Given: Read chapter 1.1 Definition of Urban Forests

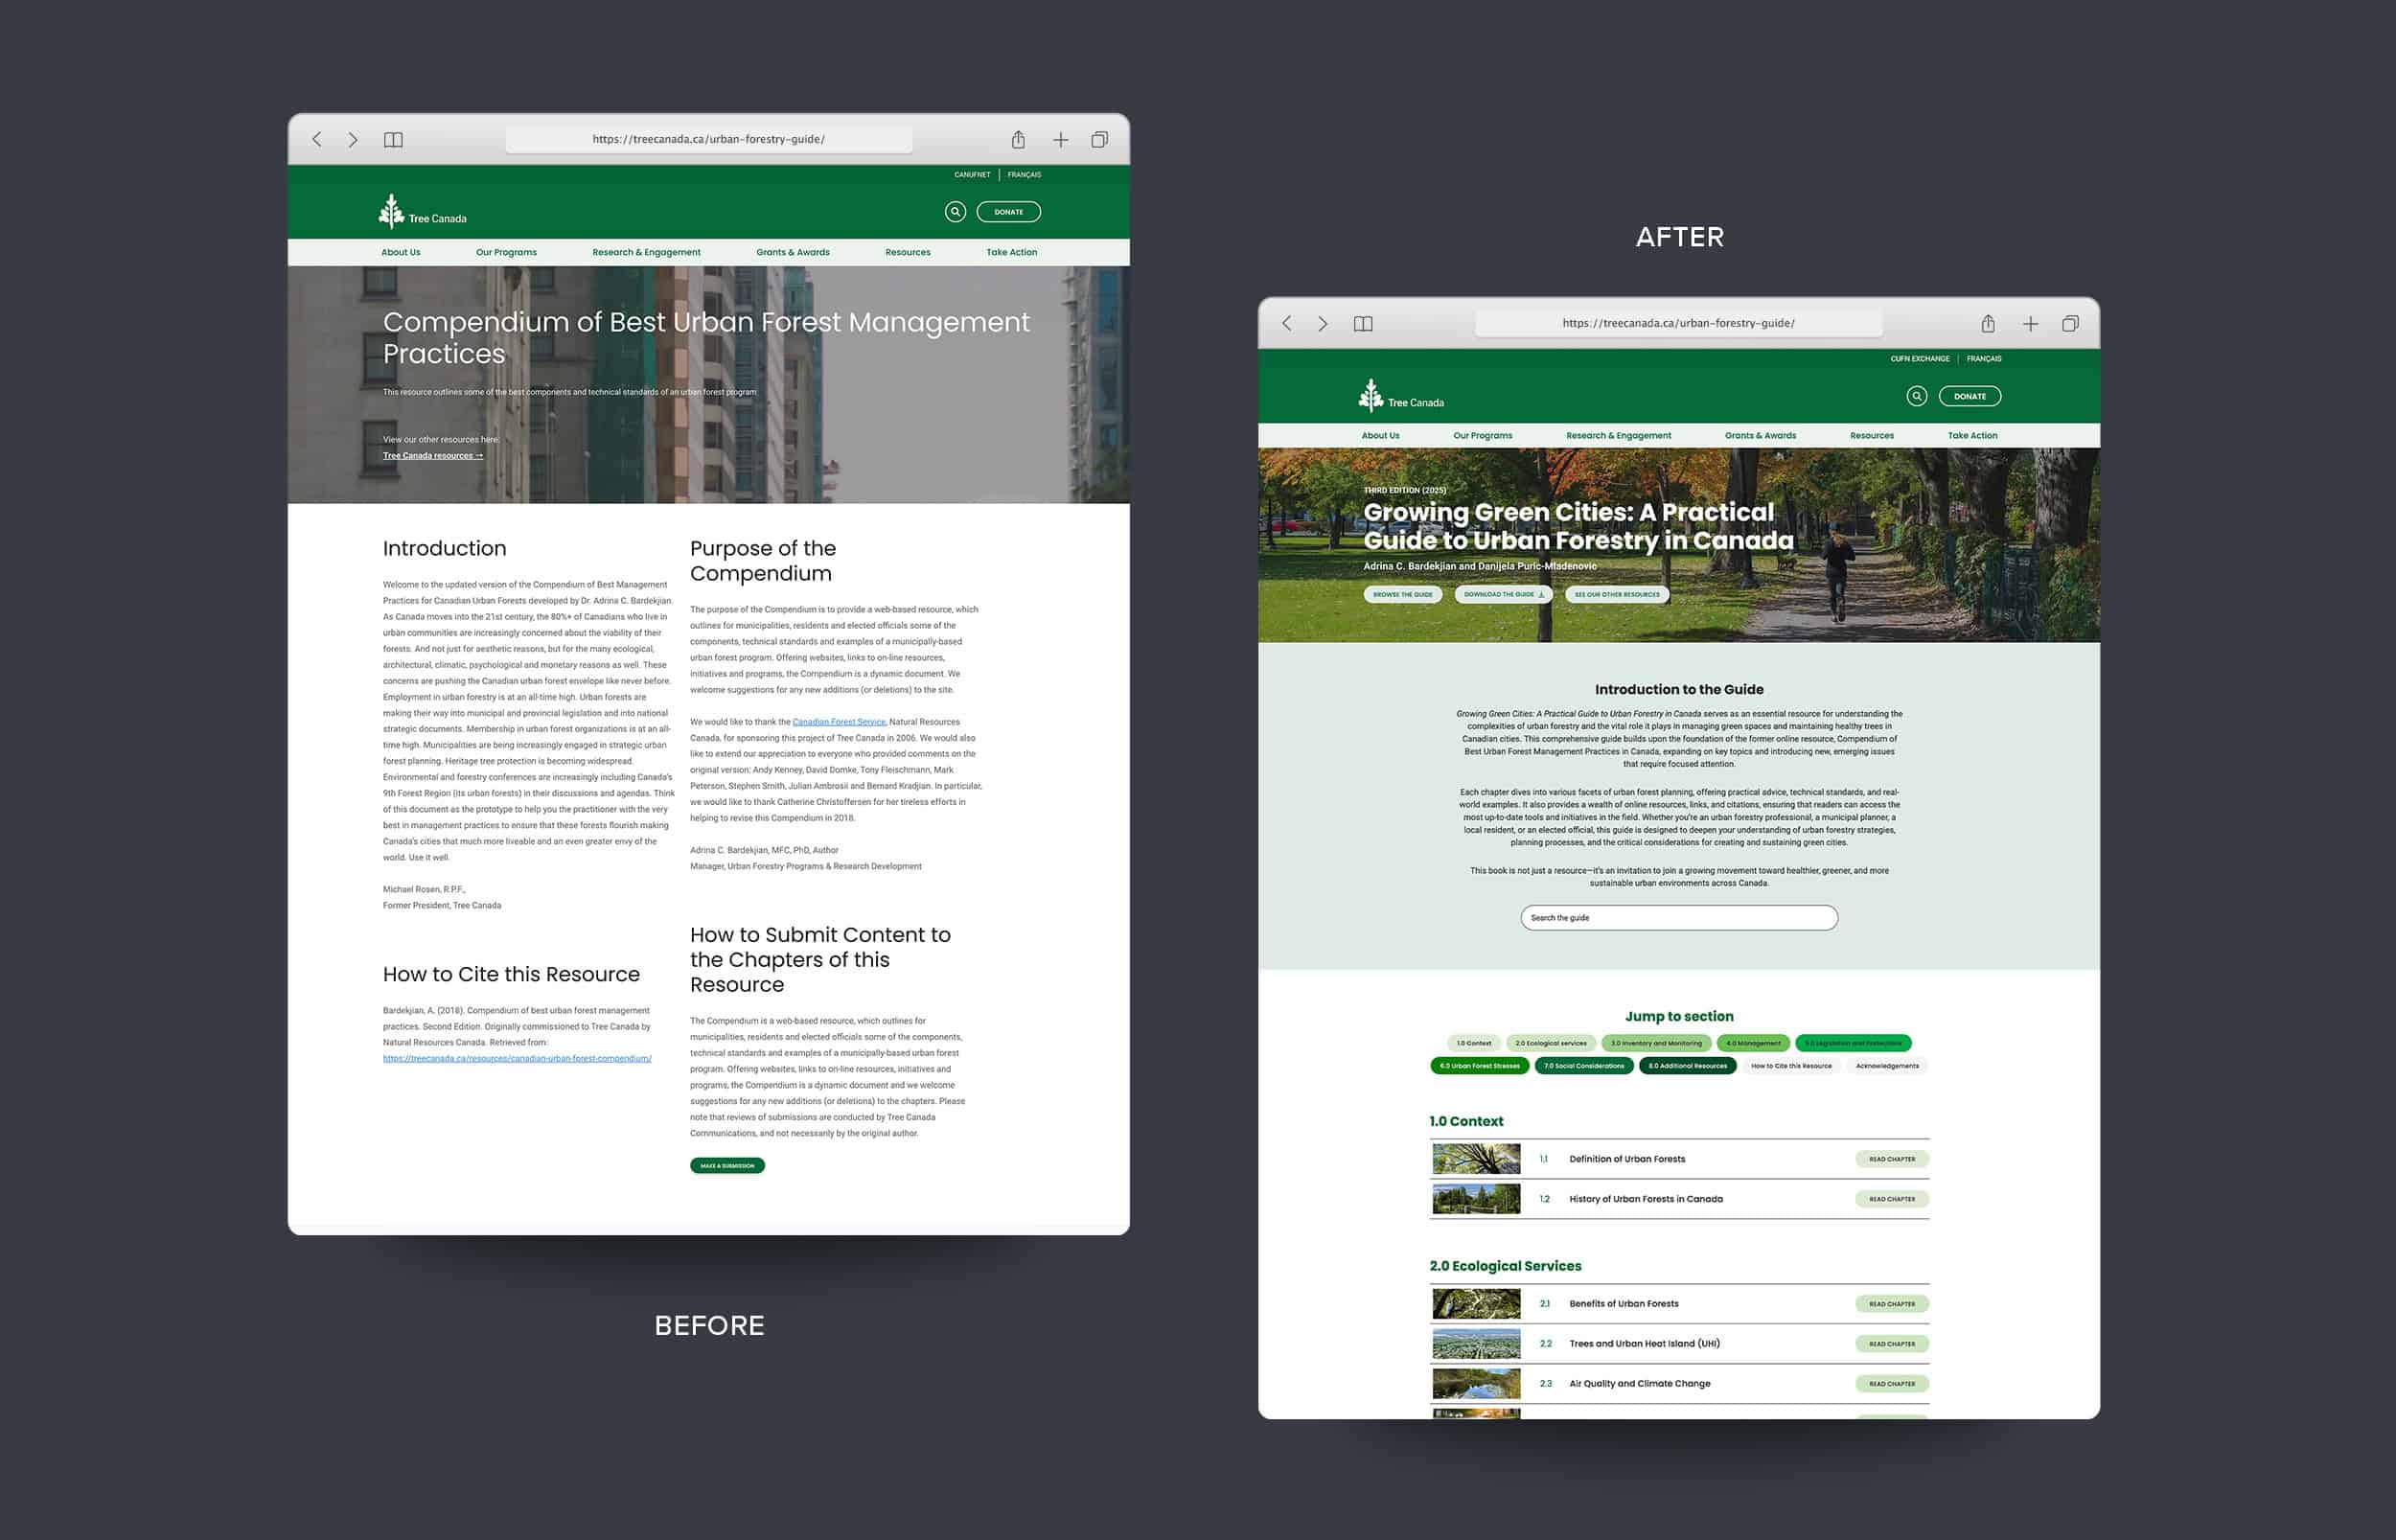Looking at the screenshot, I should click(1892, 1160).
